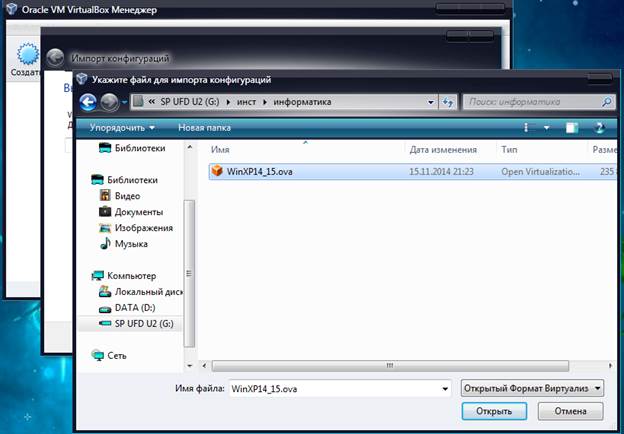Click the Сеть network icon

click(x=98, y=355)
